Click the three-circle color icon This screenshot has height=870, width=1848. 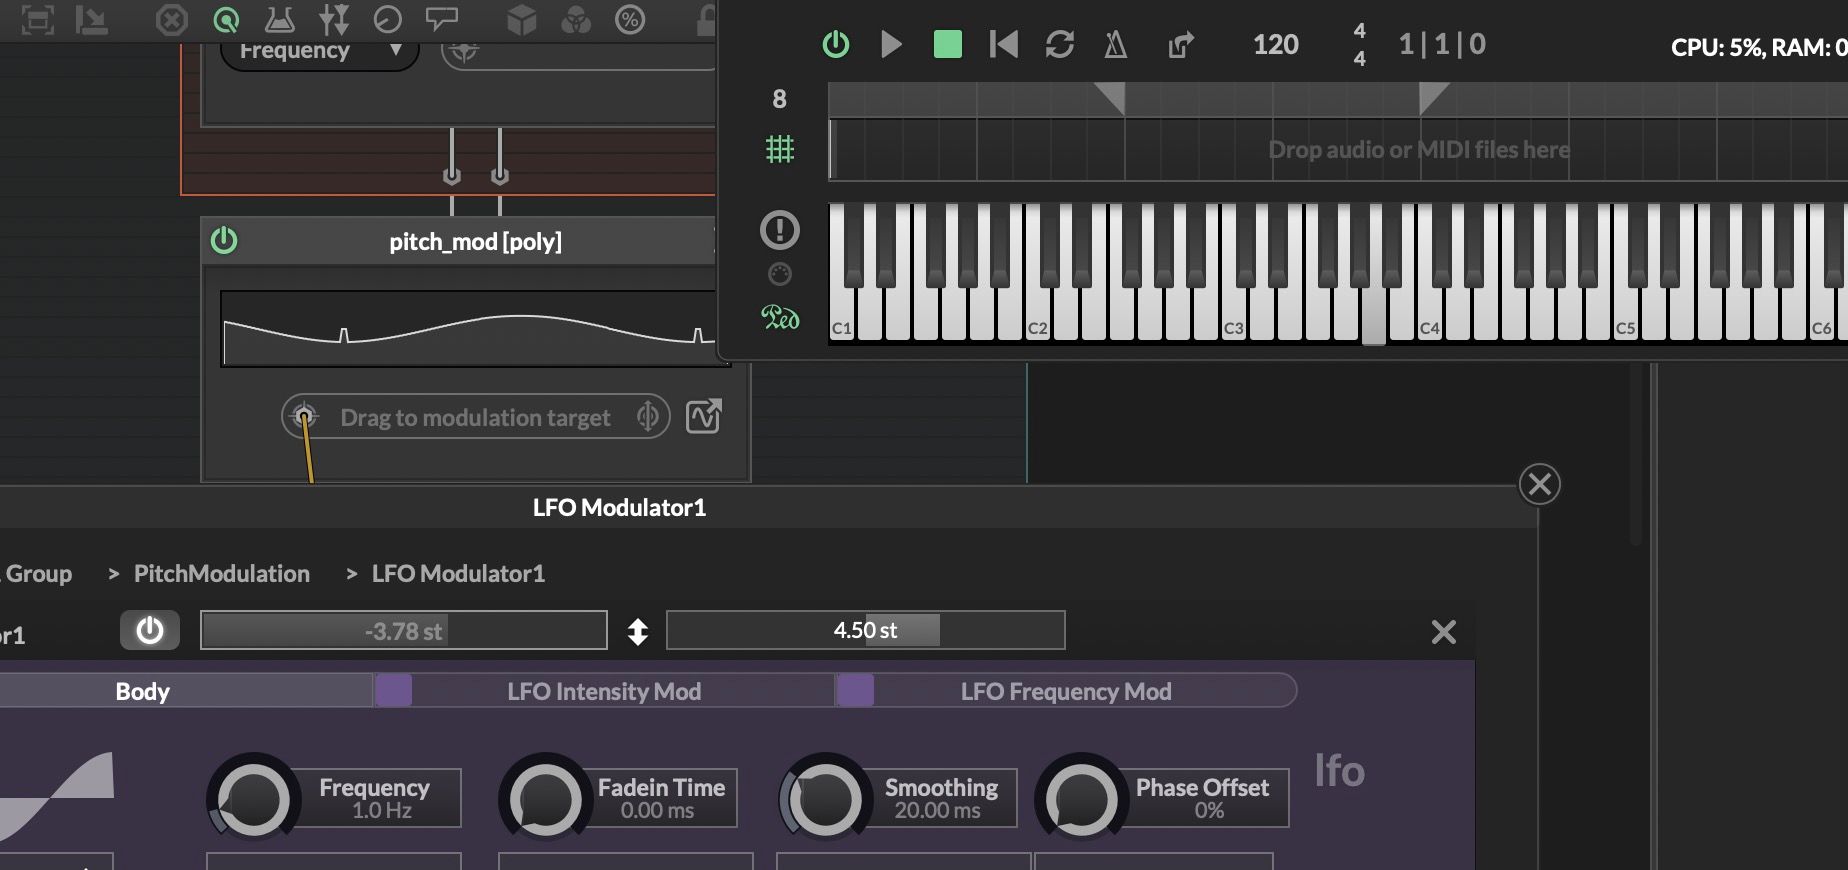(x=576, y=20)
